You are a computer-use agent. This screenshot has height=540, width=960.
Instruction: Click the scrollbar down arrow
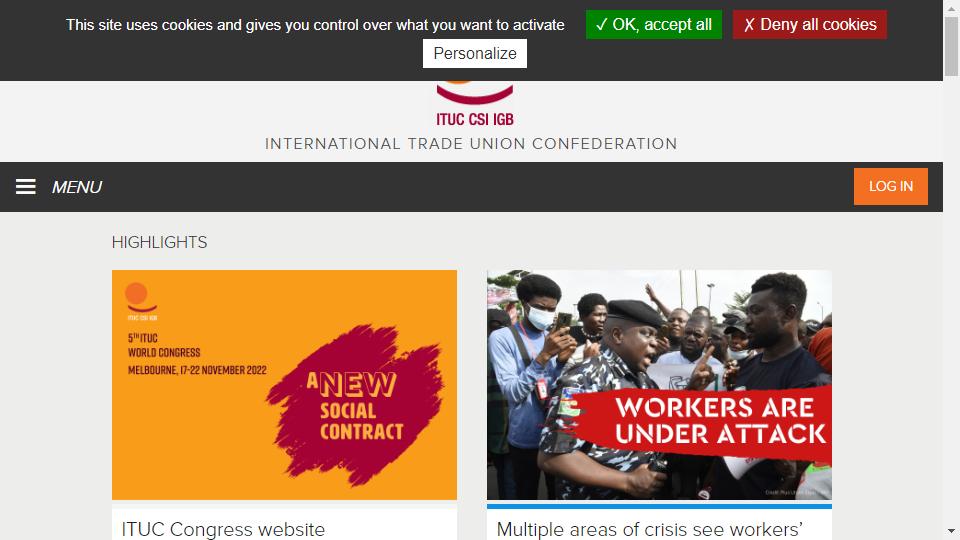coord(951,531)
